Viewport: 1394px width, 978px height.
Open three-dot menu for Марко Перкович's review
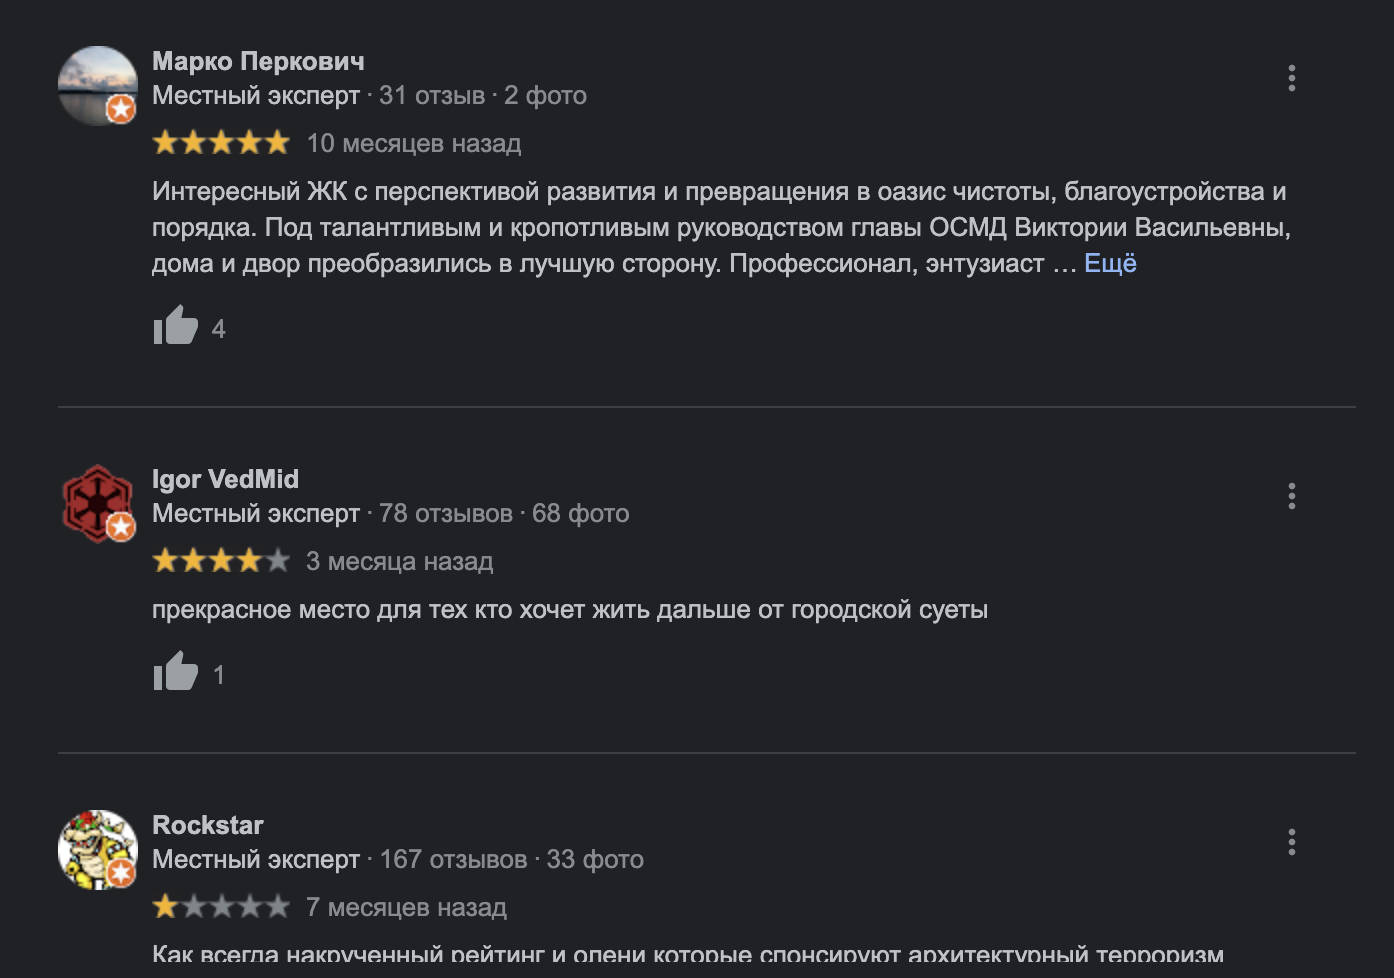pos(1291,78)
